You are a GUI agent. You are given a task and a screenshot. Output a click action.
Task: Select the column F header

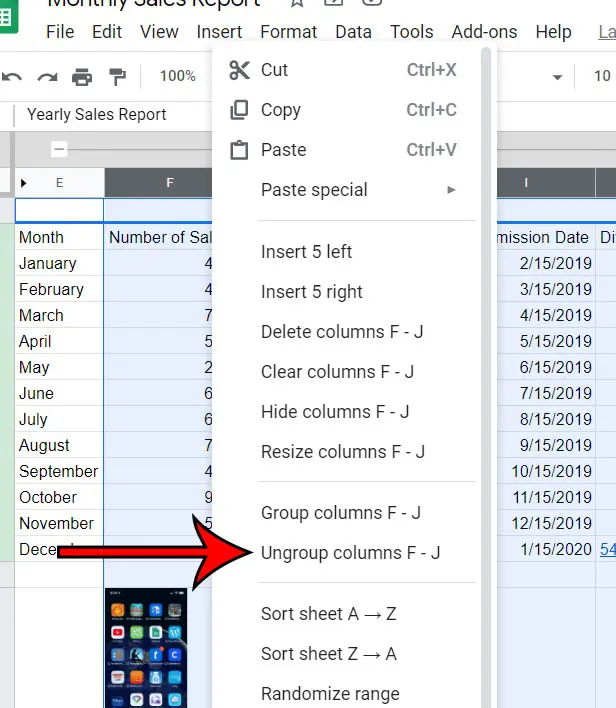(x=158, y=183)
